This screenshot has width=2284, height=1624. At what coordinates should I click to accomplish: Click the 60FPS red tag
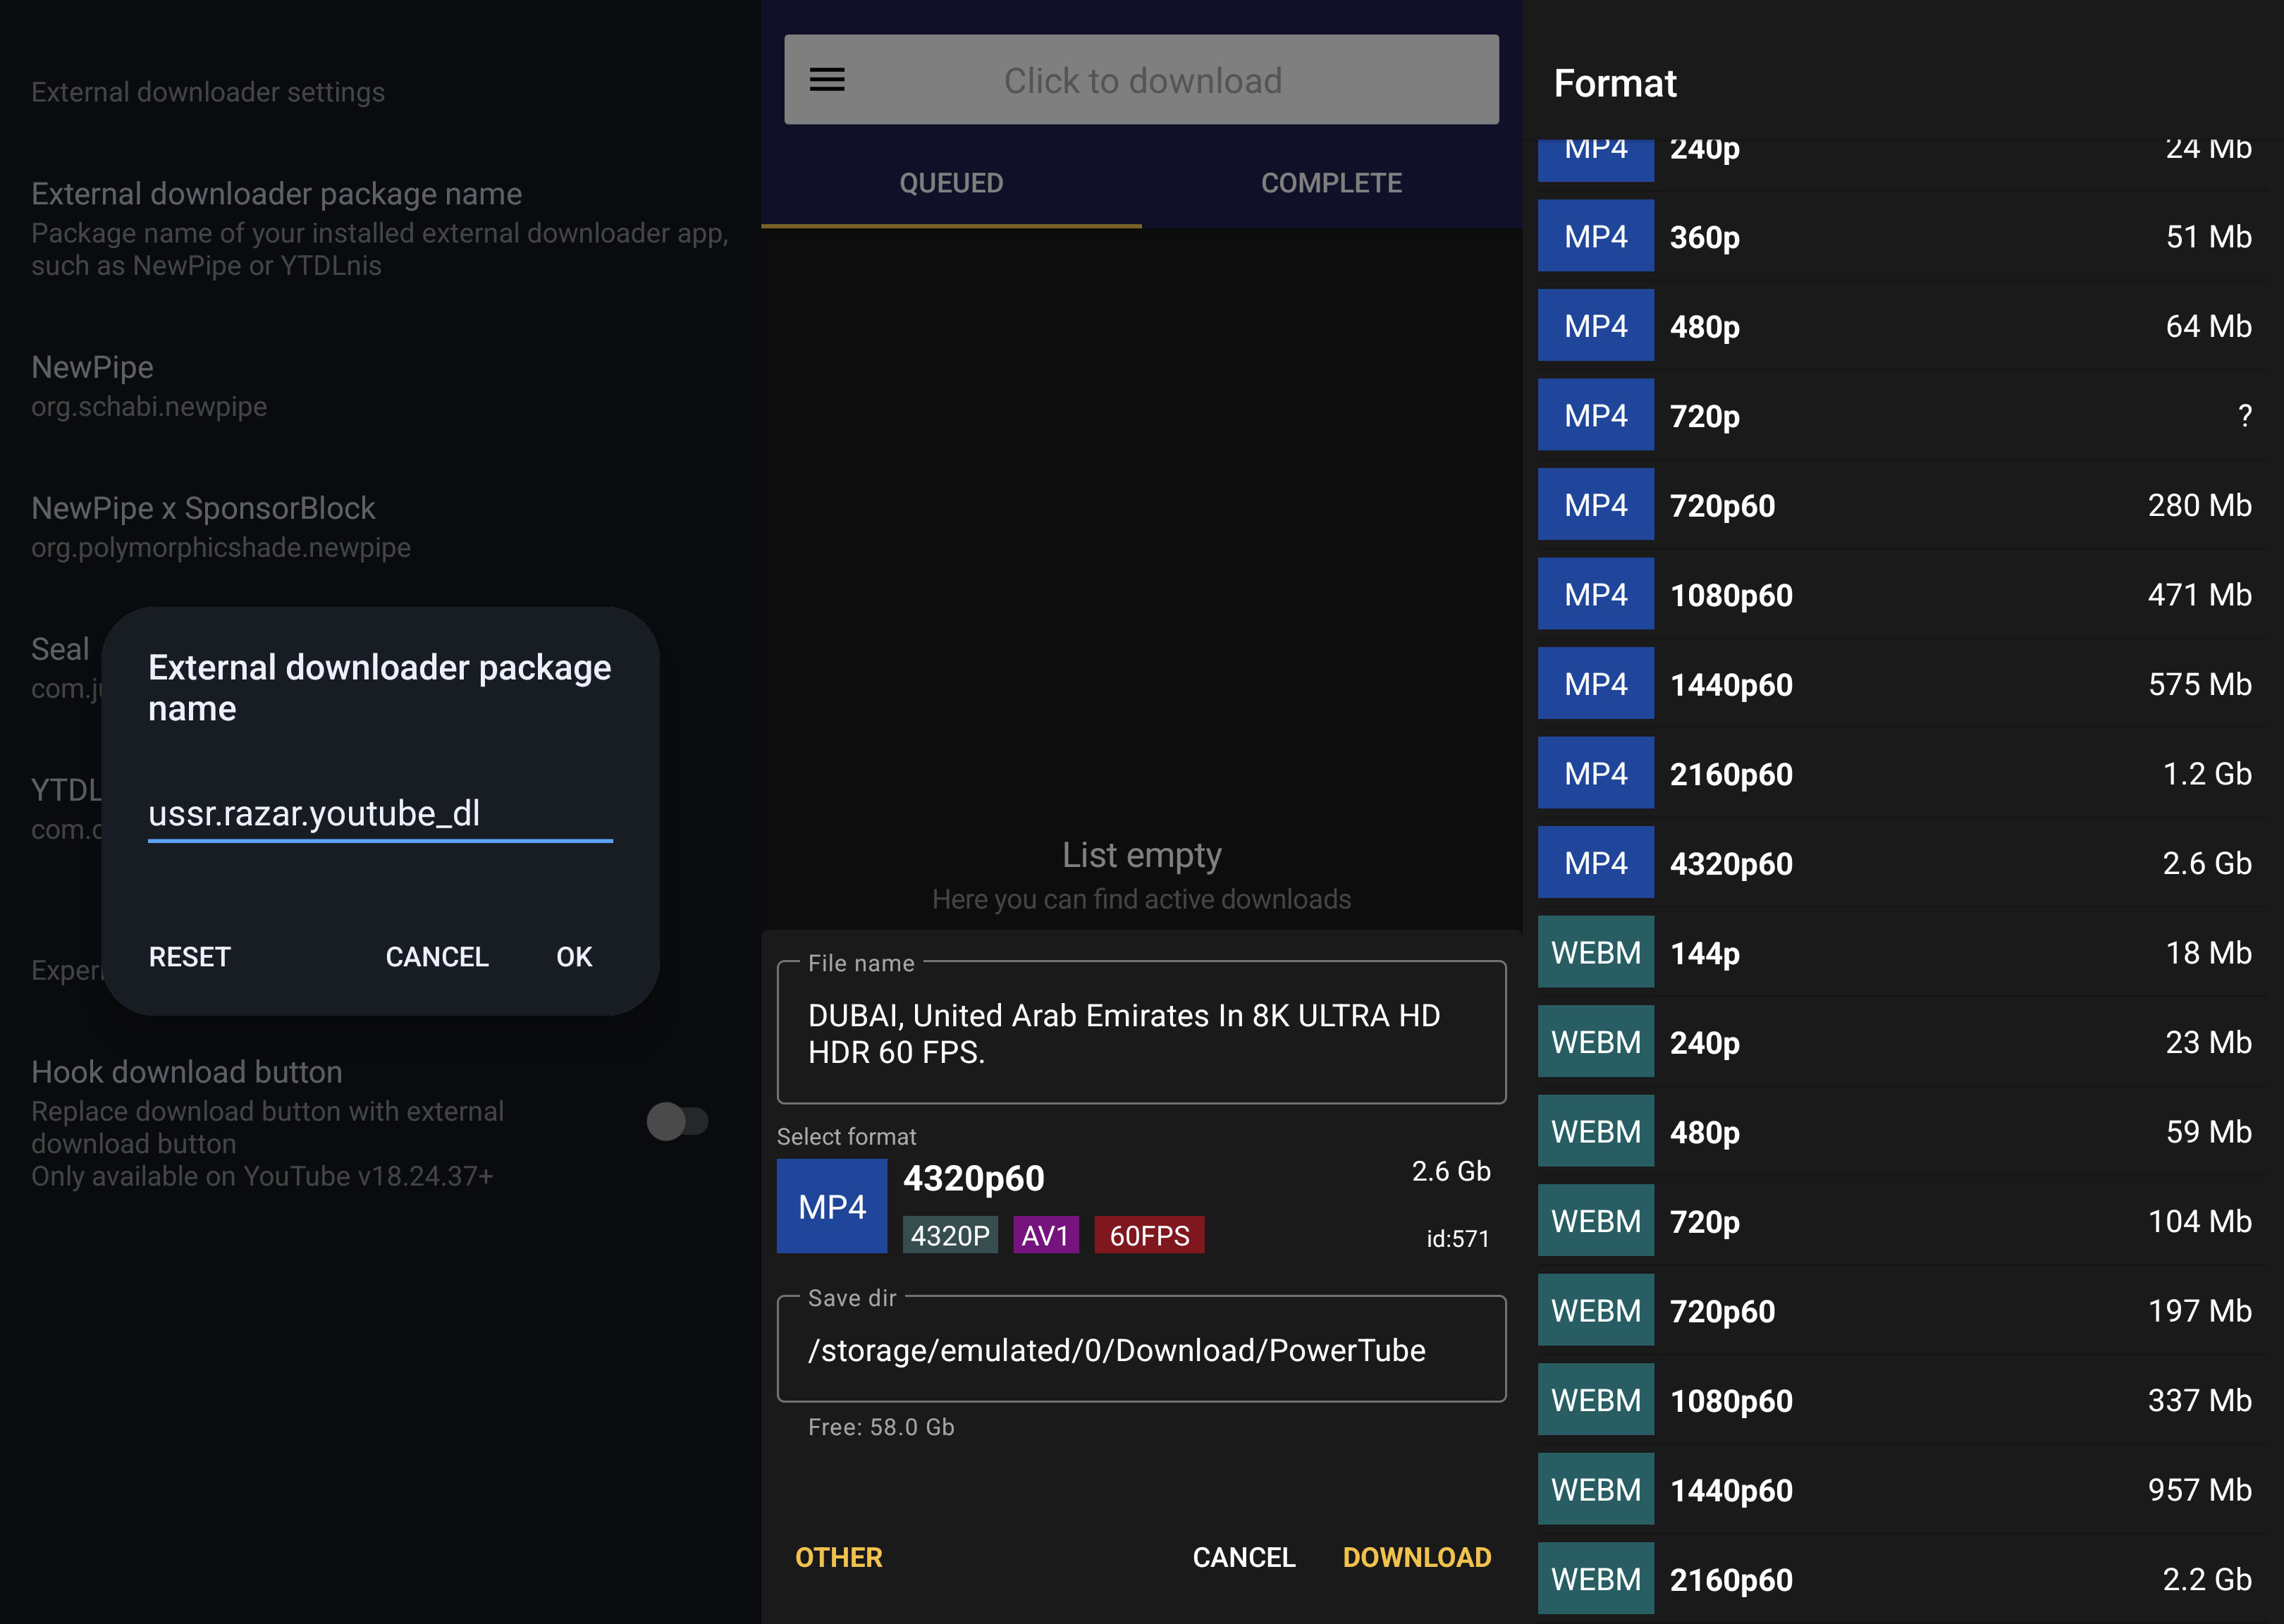[x=1148, y=1235]
